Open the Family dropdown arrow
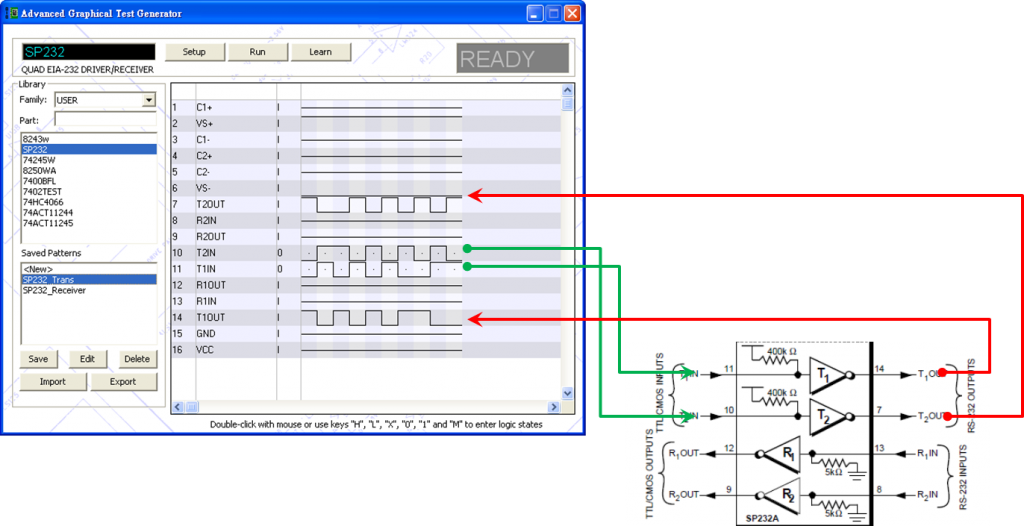1024x526 pixels. pyautogui.click(x=149, y=100)
